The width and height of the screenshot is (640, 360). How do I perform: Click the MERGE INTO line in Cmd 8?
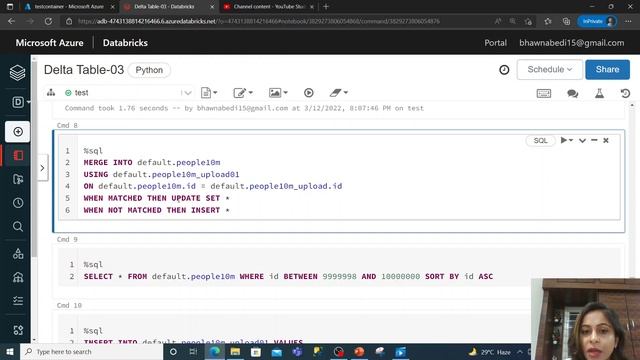152,162
